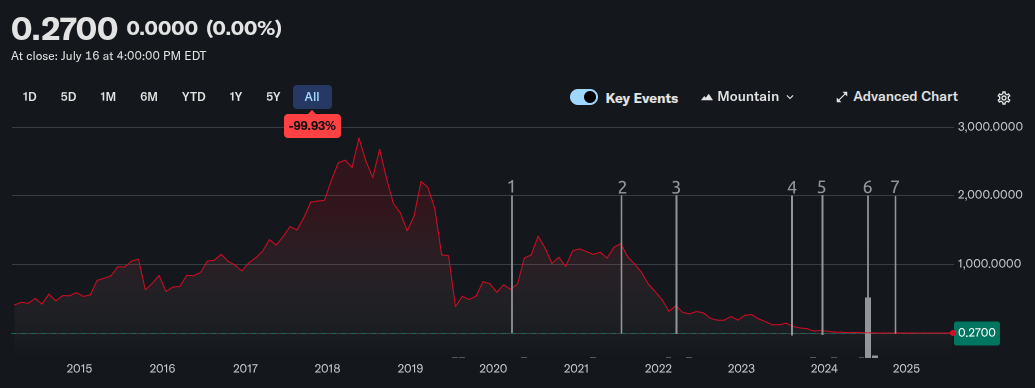Click key event marker 7

(x=895, y=187)
